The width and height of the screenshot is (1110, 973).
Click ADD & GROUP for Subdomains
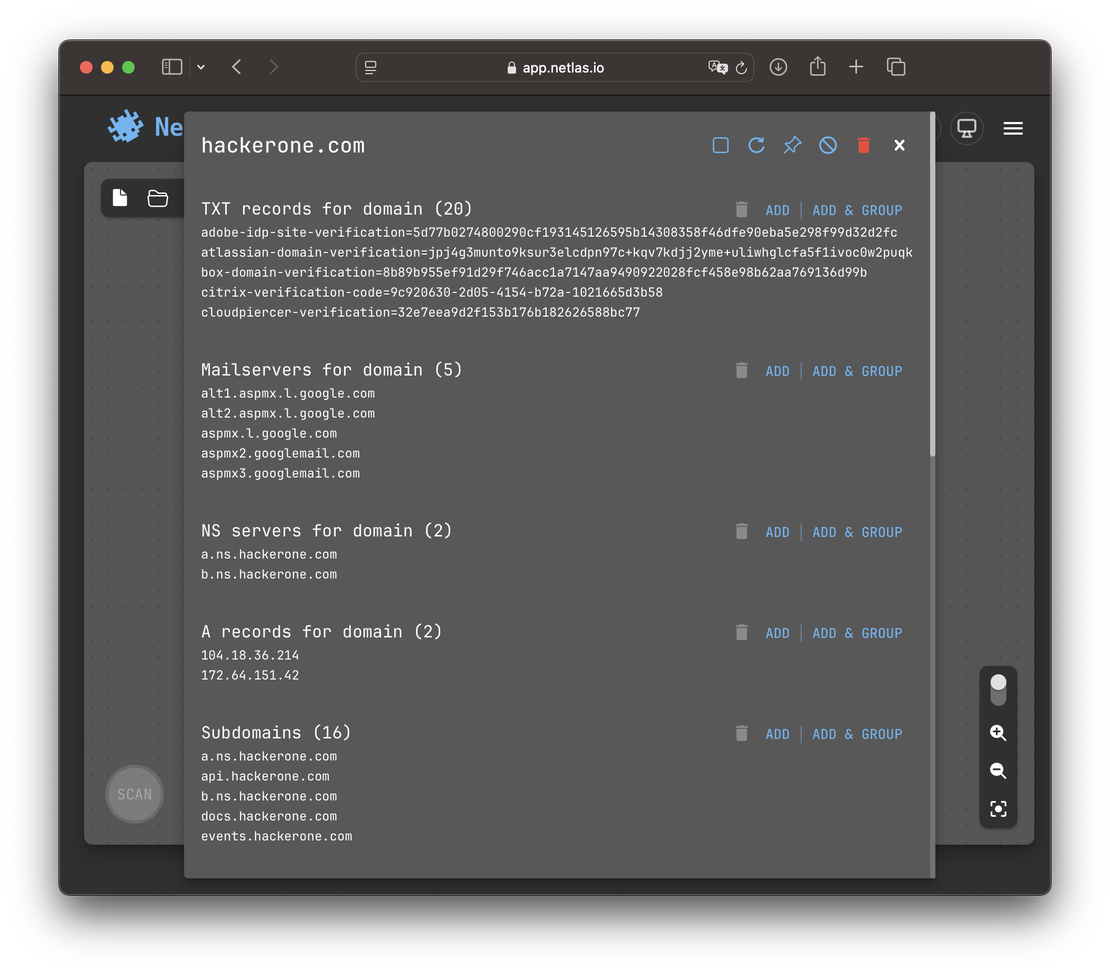[857, 734]
